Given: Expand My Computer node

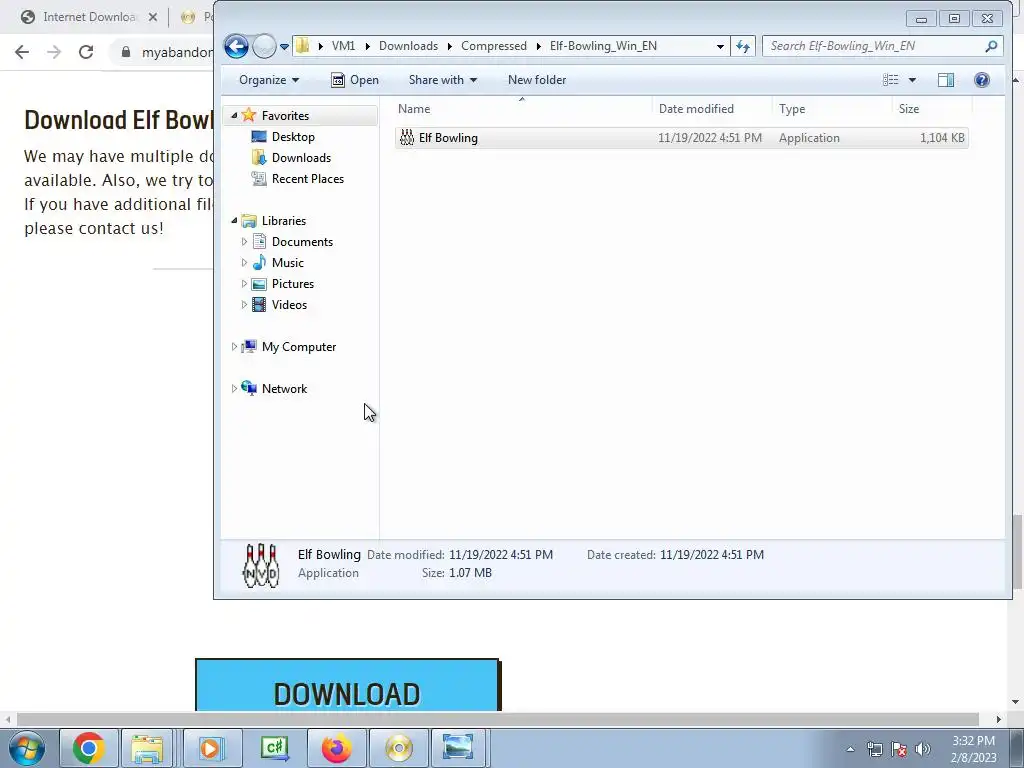Looking at the screenshot, I should coord(234,347).
